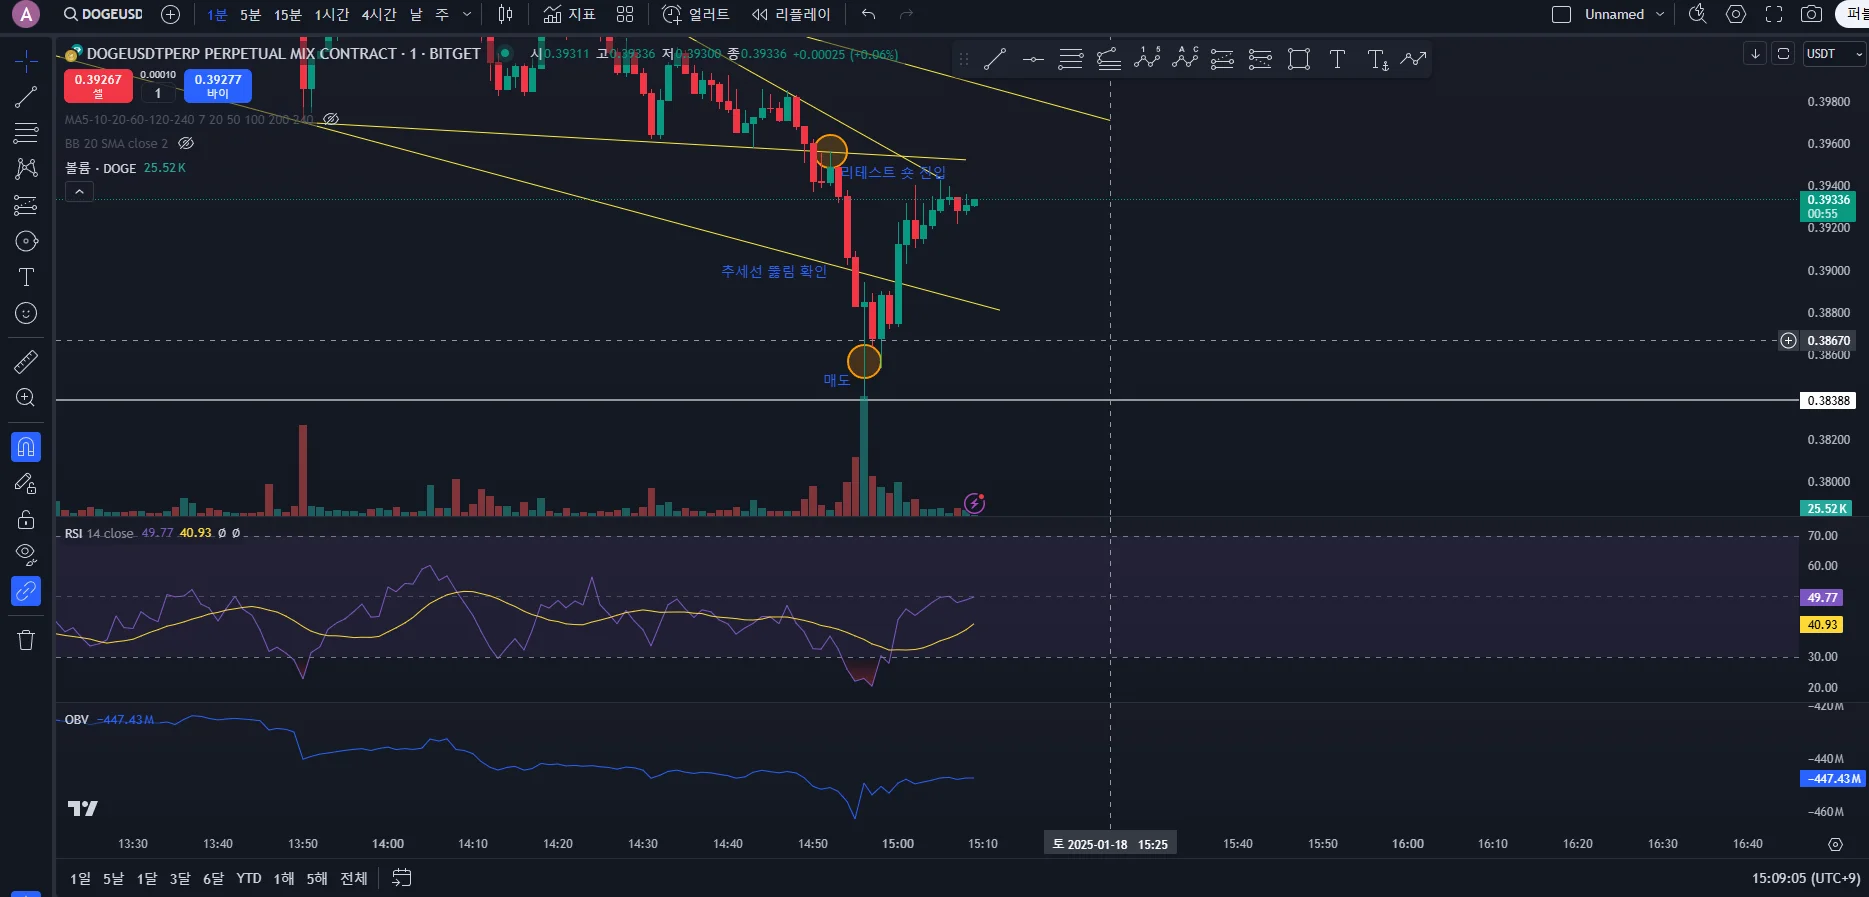Screen dimensions: 1869x897
Task: Click the scroll-down arrow button near USDT
Action: point(1755,54)
